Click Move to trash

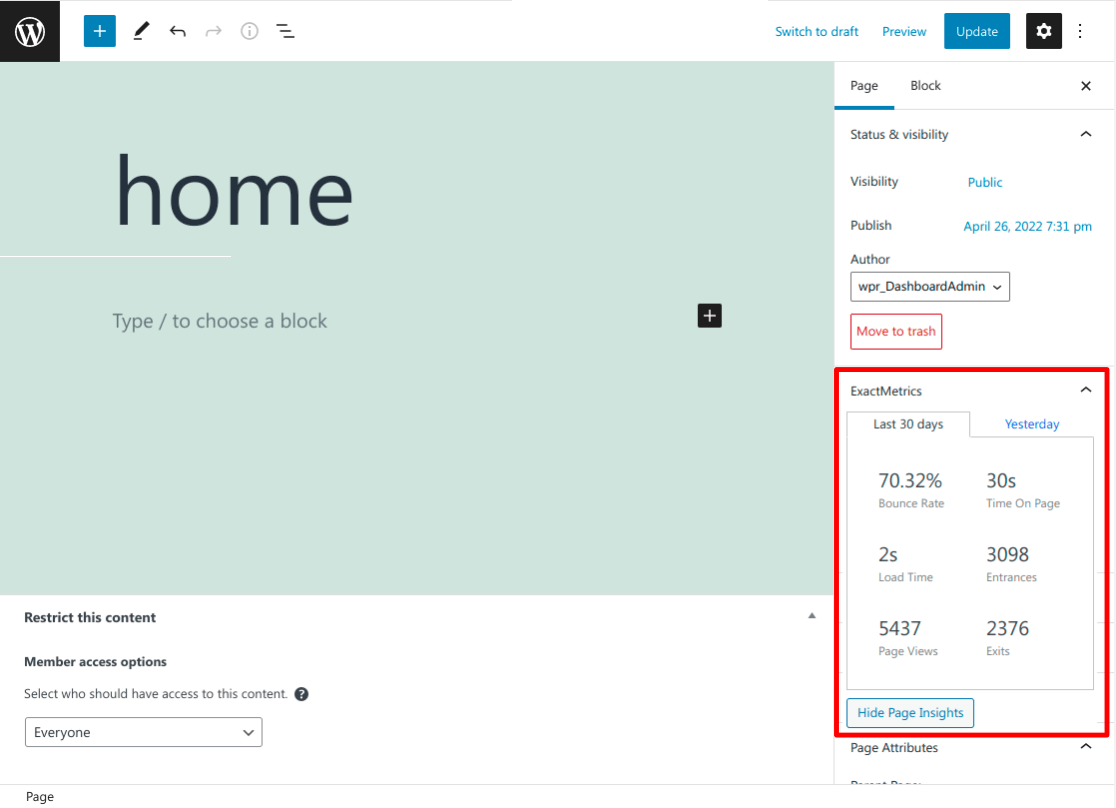click(896, 332)
